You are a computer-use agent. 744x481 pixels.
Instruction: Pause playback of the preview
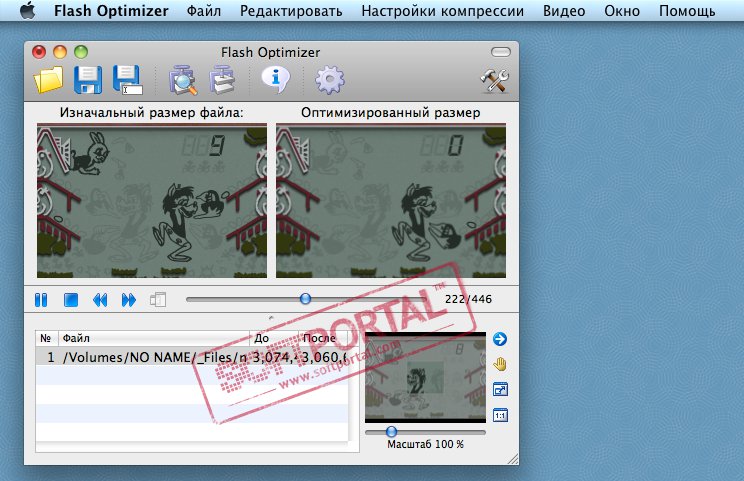41,300
